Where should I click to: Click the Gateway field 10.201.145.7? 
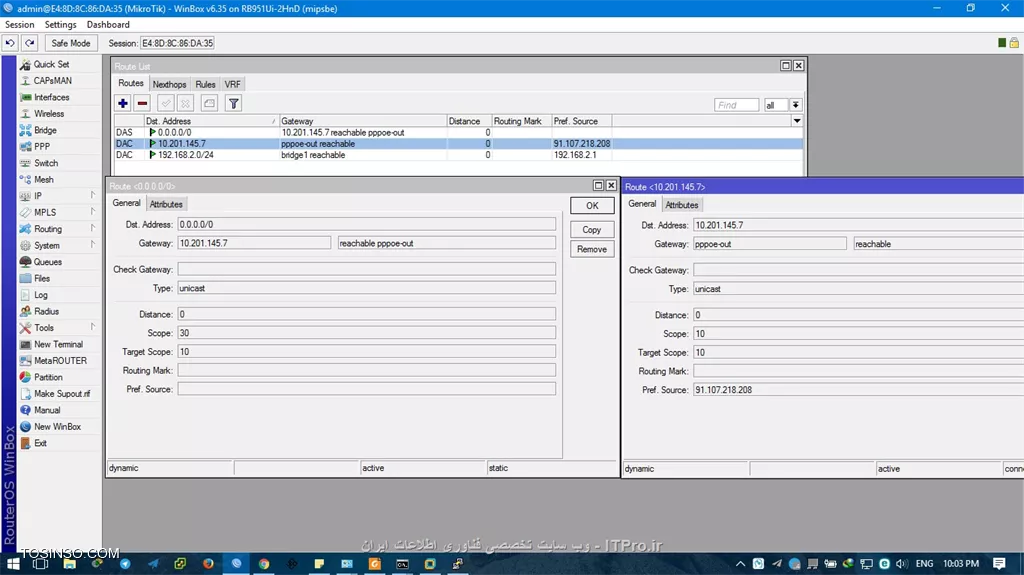click(254, 243)
